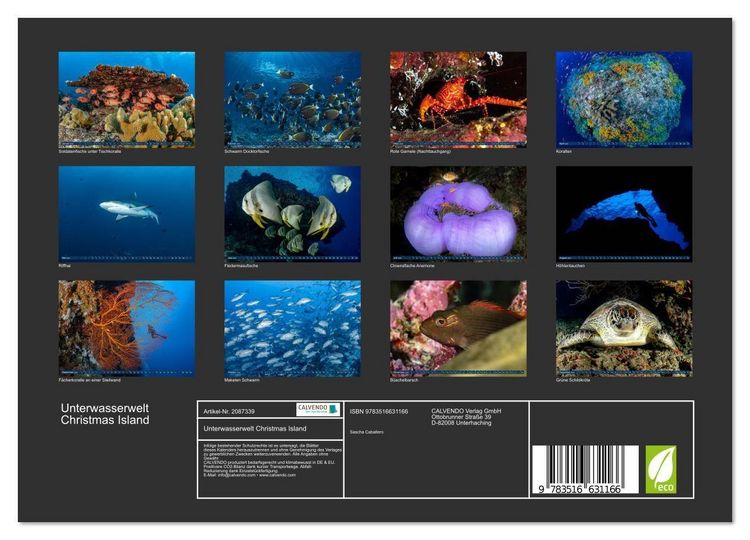Click the 'Höhlentauchen' caption

(570, 265)
